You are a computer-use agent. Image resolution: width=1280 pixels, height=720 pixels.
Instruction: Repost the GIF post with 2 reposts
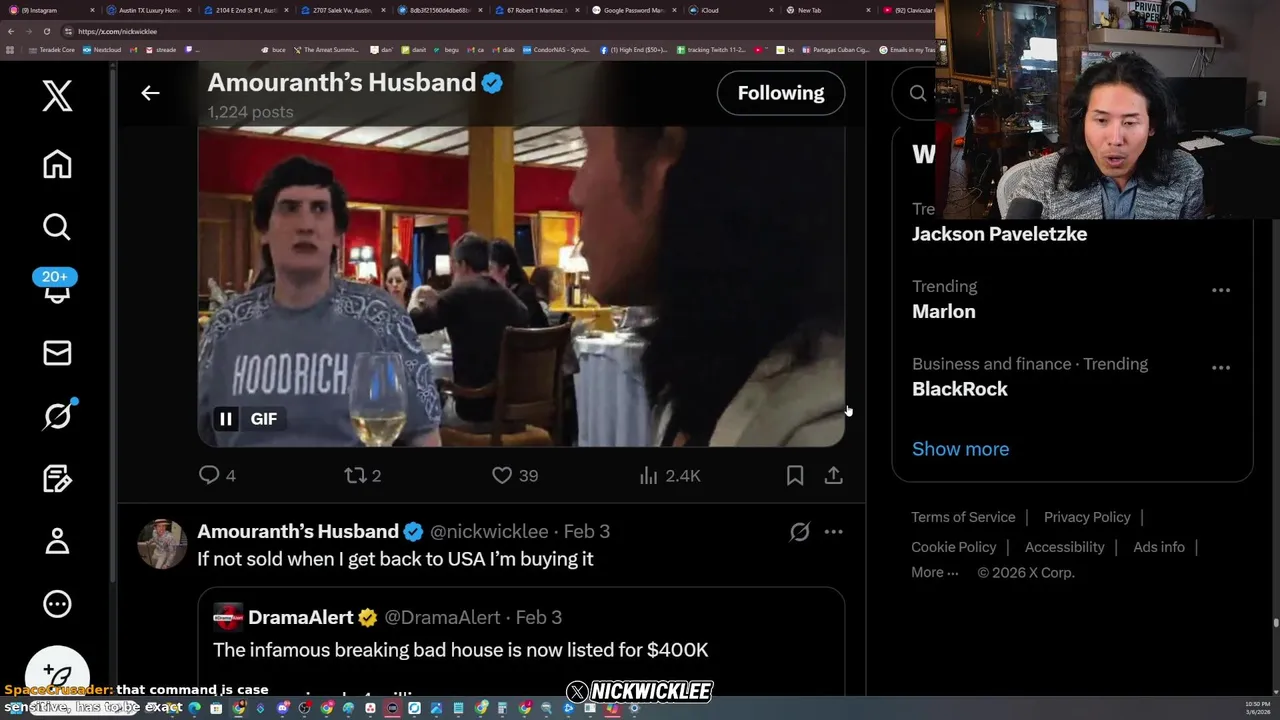[363, 476]
